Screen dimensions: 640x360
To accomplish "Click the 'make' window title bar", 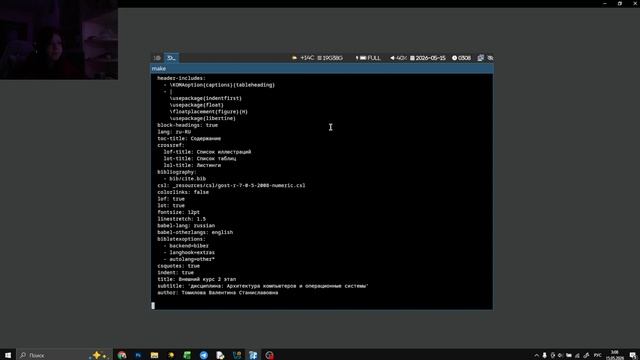I will [322, 69].
